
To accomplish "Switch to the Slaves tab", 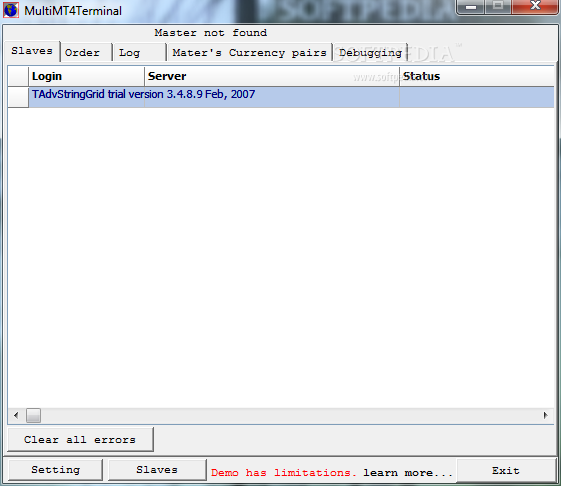I will (x=32, y=51).
